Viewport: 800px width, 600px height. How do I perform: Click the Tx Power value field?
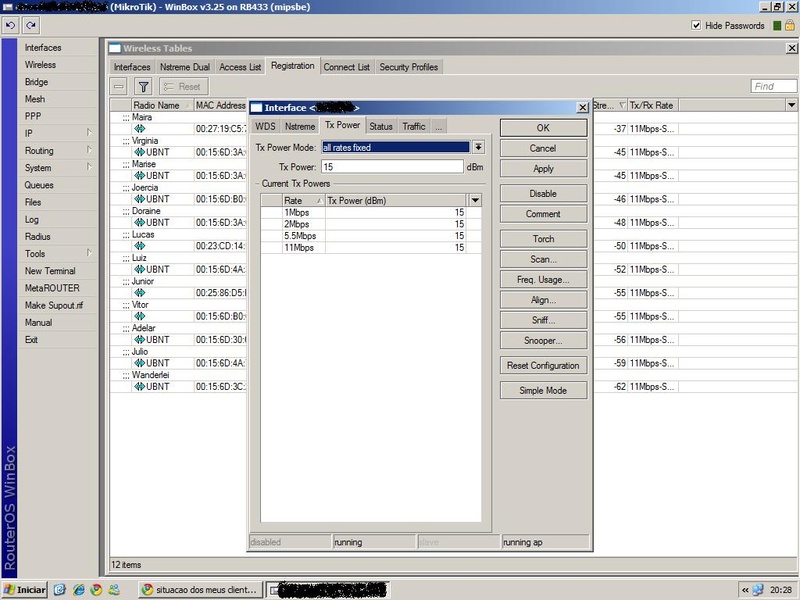(x=392, y=167)
